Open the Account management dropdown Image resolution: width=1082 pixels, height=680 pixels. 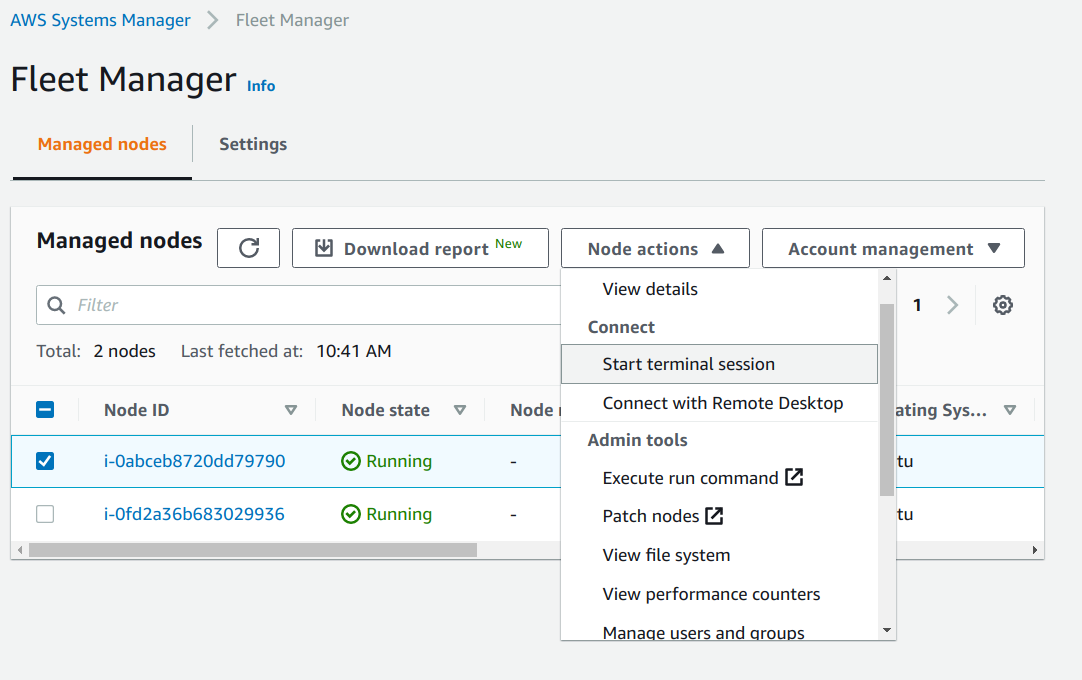pos(893,248)
